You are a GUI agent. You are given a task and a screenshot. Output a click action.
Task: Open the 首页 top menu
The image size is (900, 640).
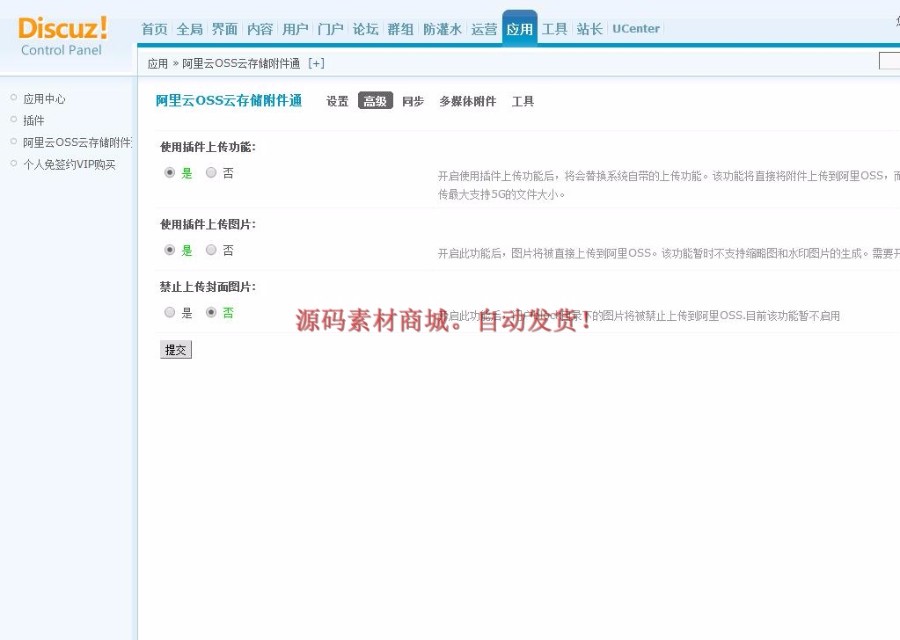pos(154,29)
